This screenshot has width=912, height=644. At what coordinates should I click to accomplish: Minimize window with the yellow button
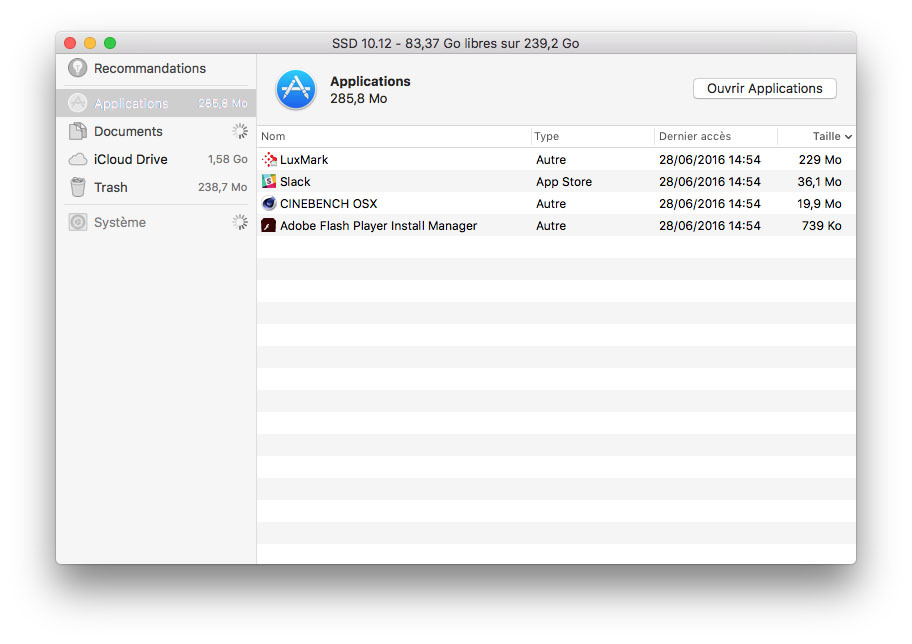(90, 43)
